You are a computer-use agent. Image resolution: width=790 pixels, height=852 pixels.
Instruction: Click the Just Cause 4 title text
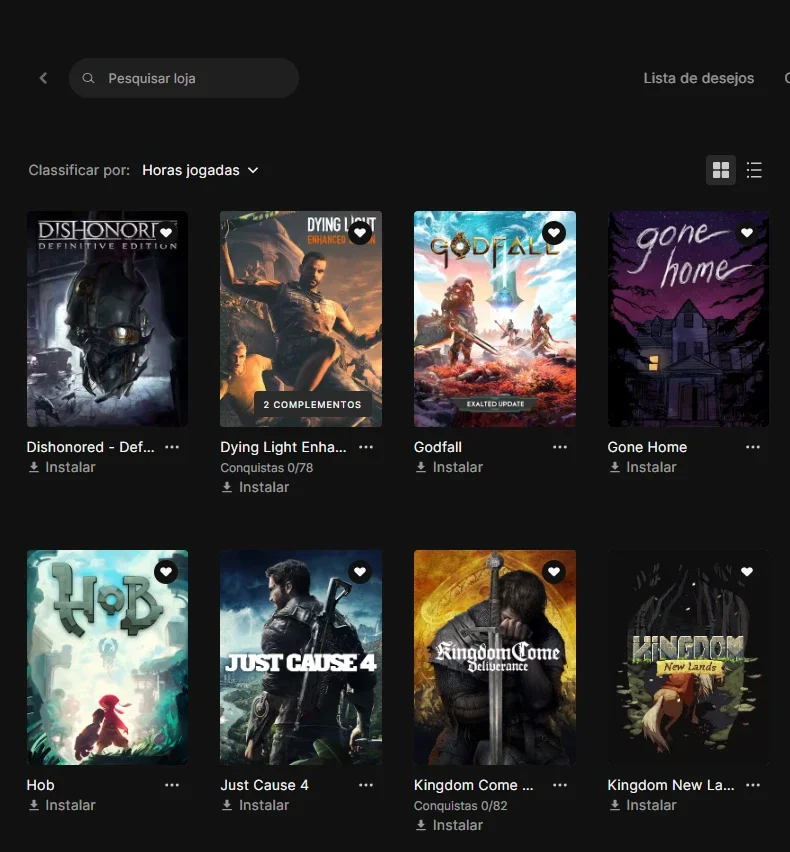265,785
